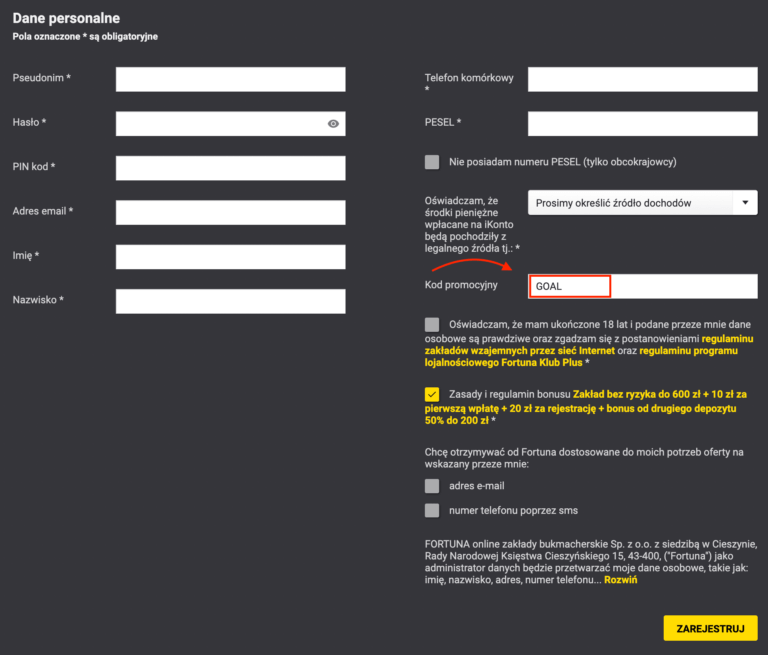Screen dimensions: 768x655
Task: Click the Imię text field
Action: (230, 257)
